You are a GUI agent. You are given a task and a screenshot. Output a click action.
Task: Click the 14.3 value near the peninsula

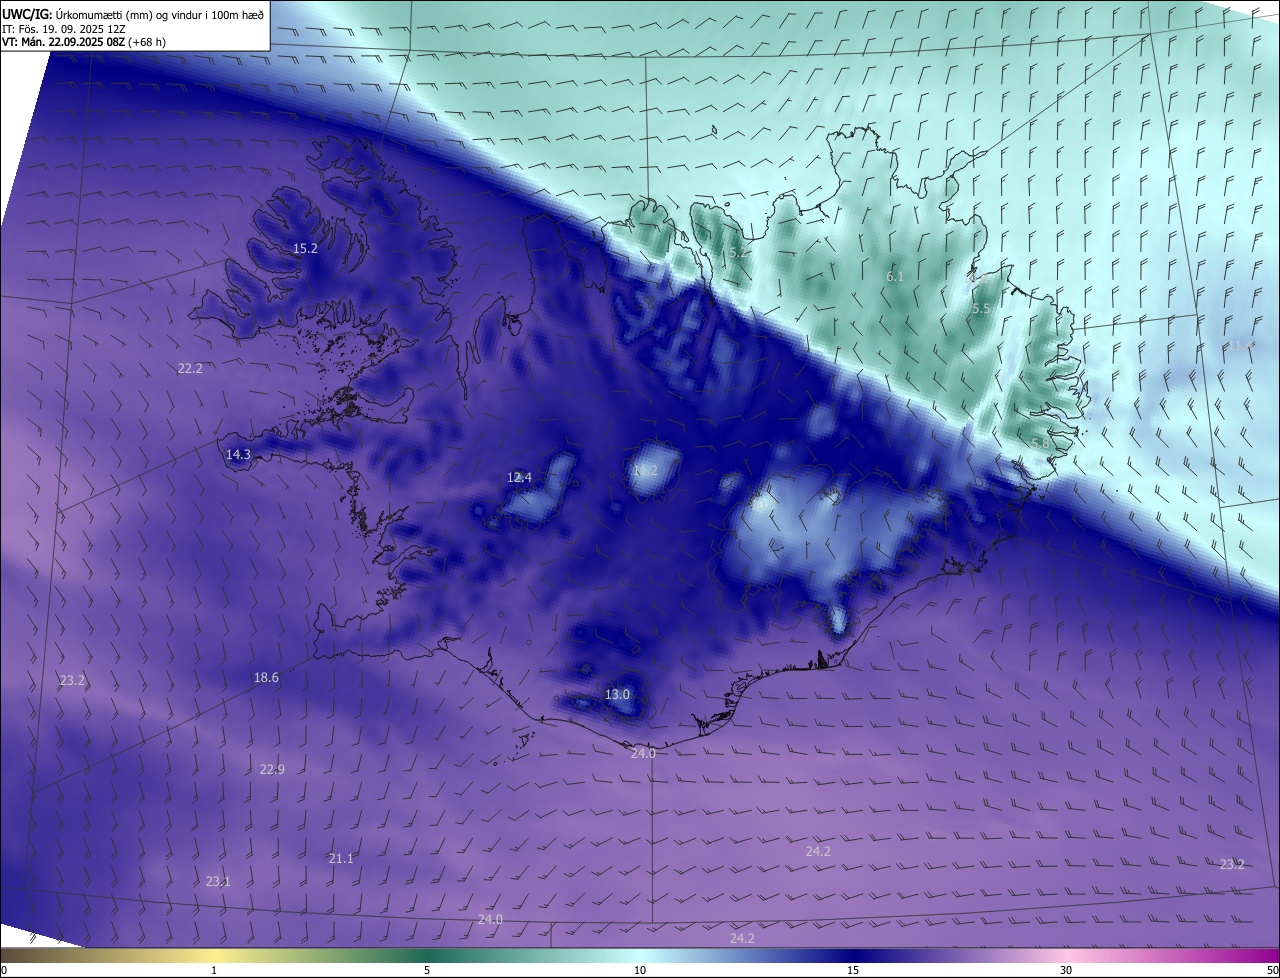pos(238,454)
